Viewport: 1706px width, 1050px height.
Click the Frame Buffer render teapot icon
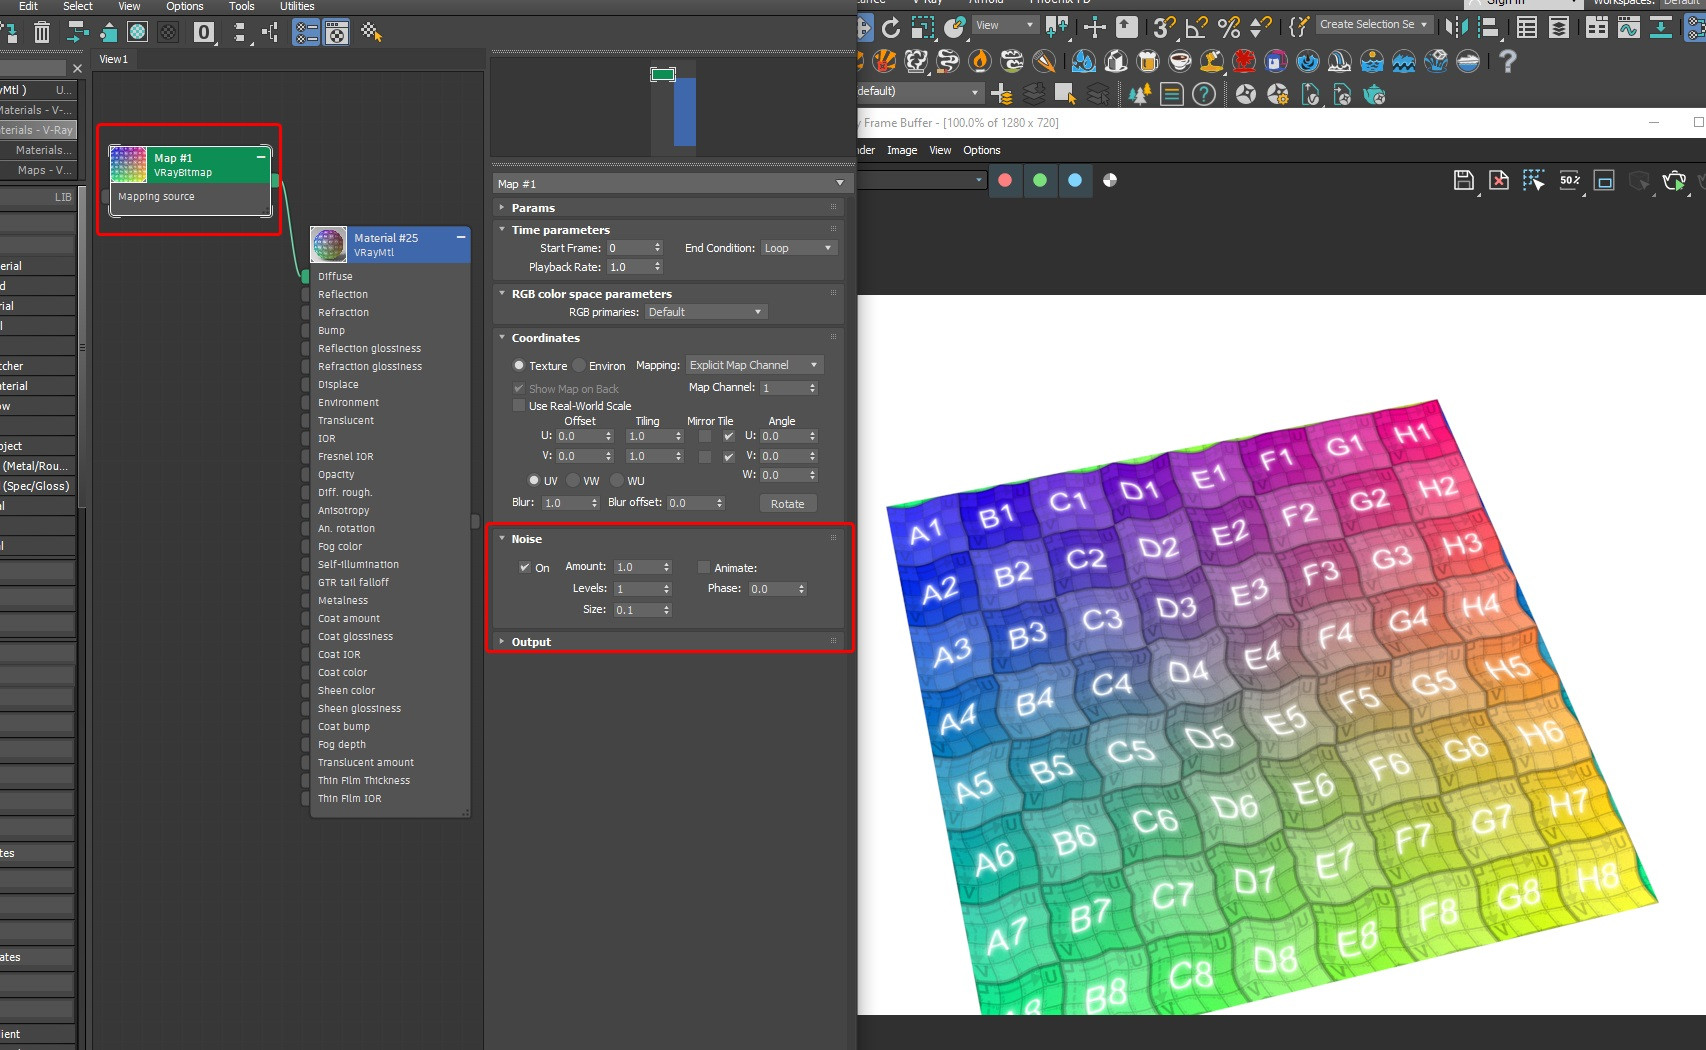tap(1674, 180)
